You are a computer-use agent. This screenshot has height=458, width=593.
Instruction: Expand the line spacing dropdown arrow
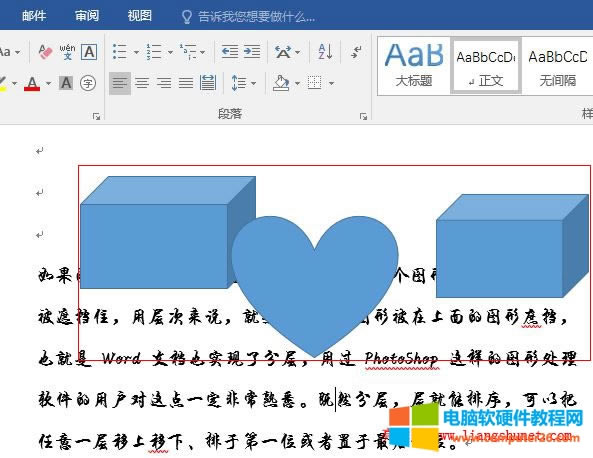coord(254,83)
